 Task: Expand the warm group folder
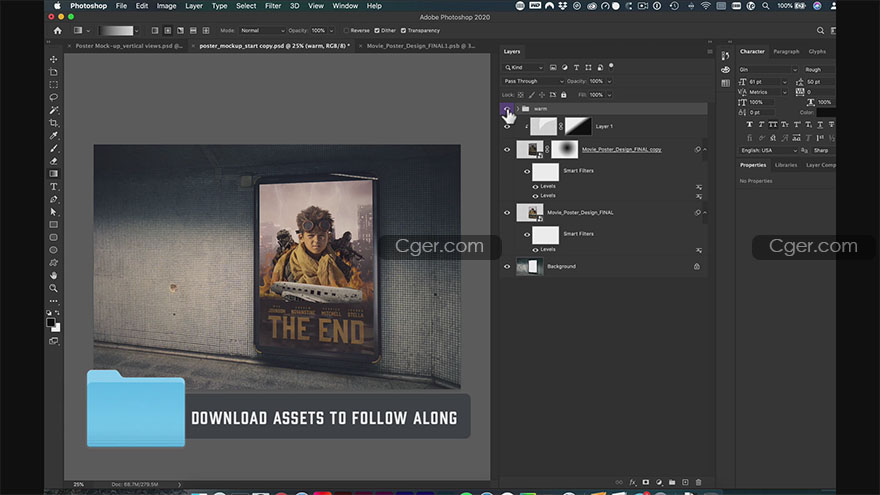[517, 109]
